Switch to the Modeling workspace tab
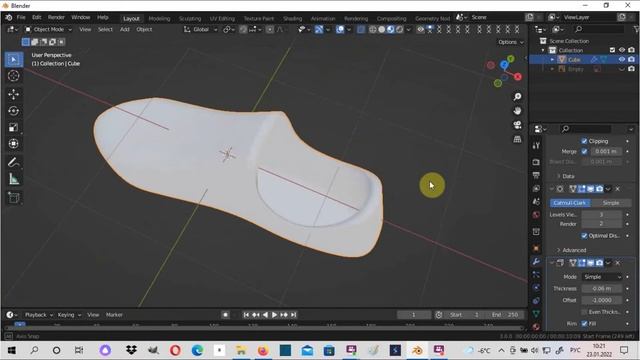Viewport: 640px width, 360px height. [159, 18]
